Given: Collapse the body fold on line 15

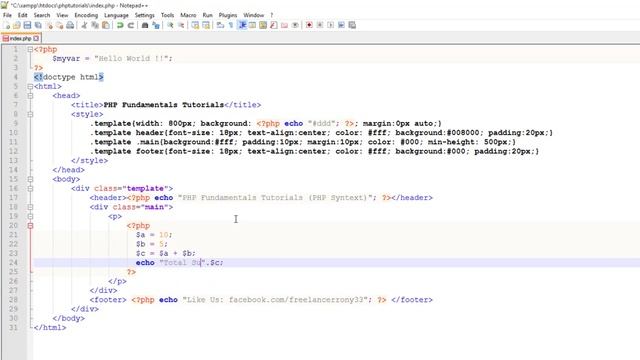Looking at the screenshot, I should (x=30, y=179).
